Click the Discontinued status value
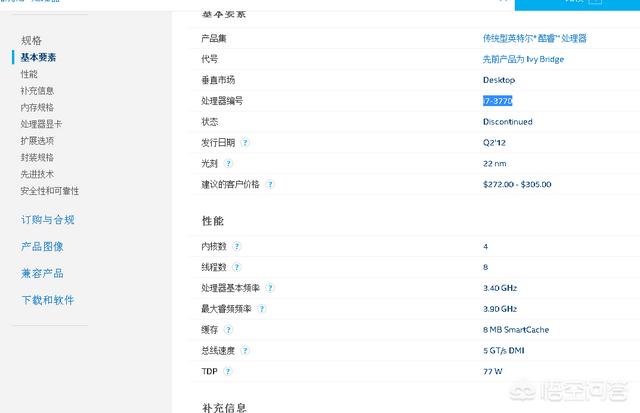Image resolution: width=640 pixels, height=413 pixels. pos(507,122)
